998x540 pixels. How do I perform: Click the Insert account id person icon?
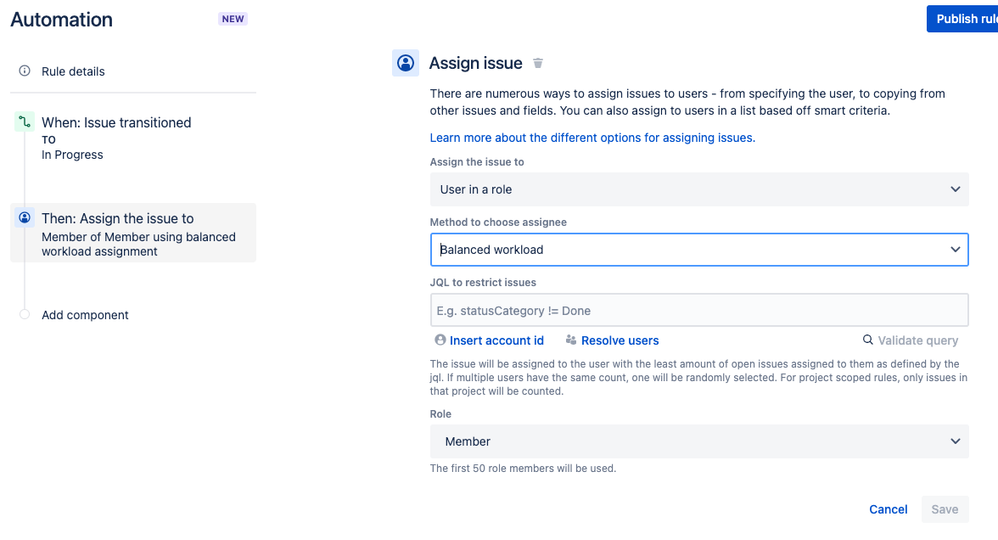(440, 340)
